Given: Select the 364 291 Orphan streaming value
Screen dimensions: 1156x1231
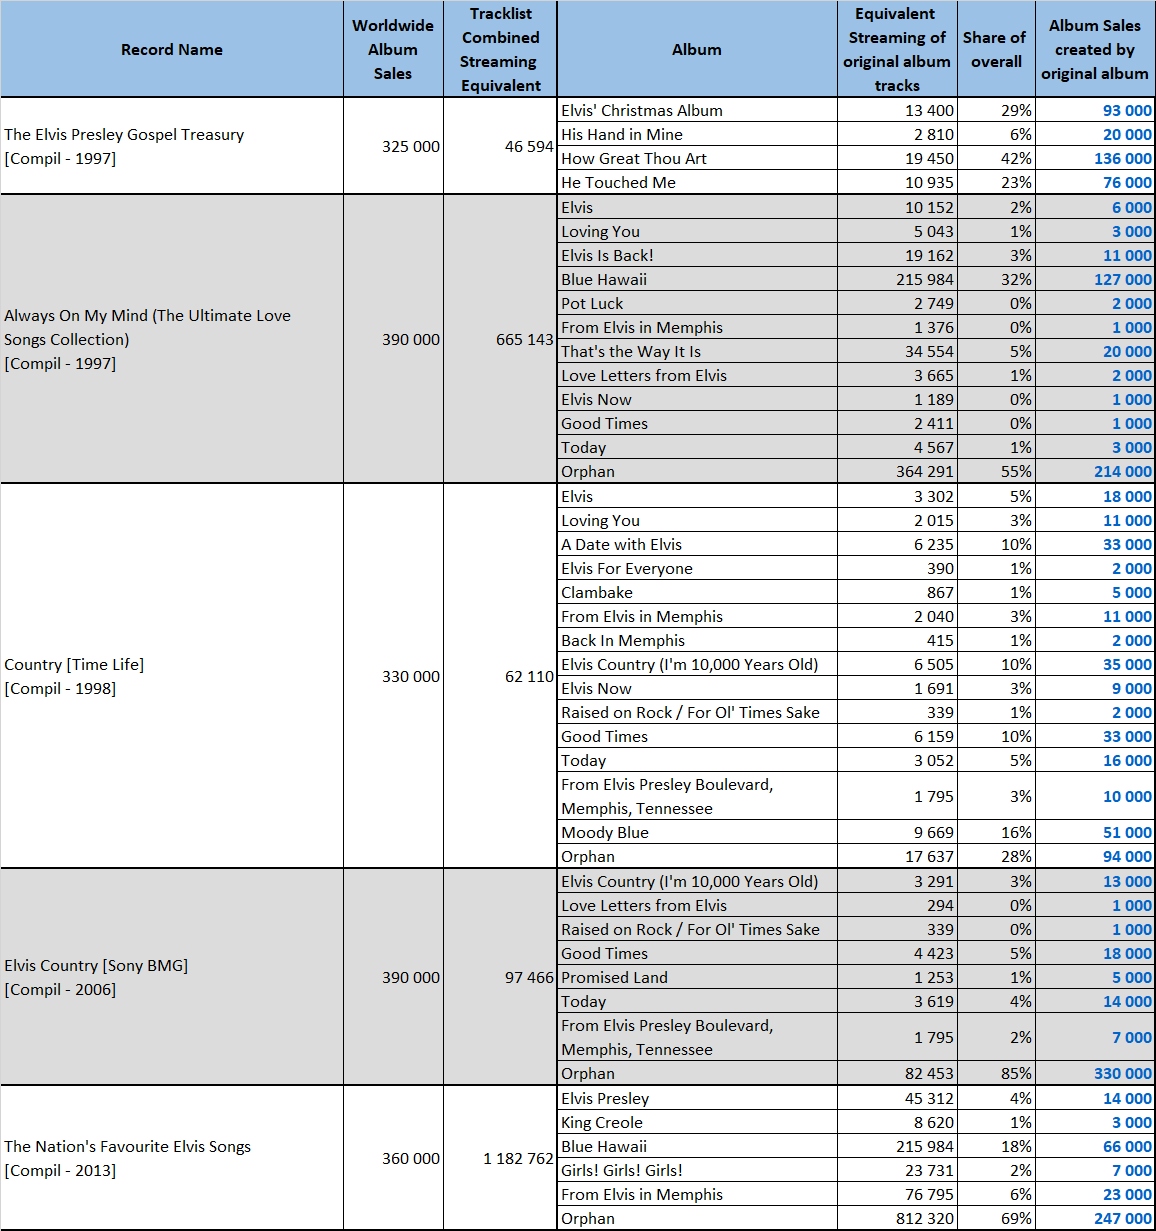Looking at the screenshot, I should pyautogui.click(x=897, y=471).
